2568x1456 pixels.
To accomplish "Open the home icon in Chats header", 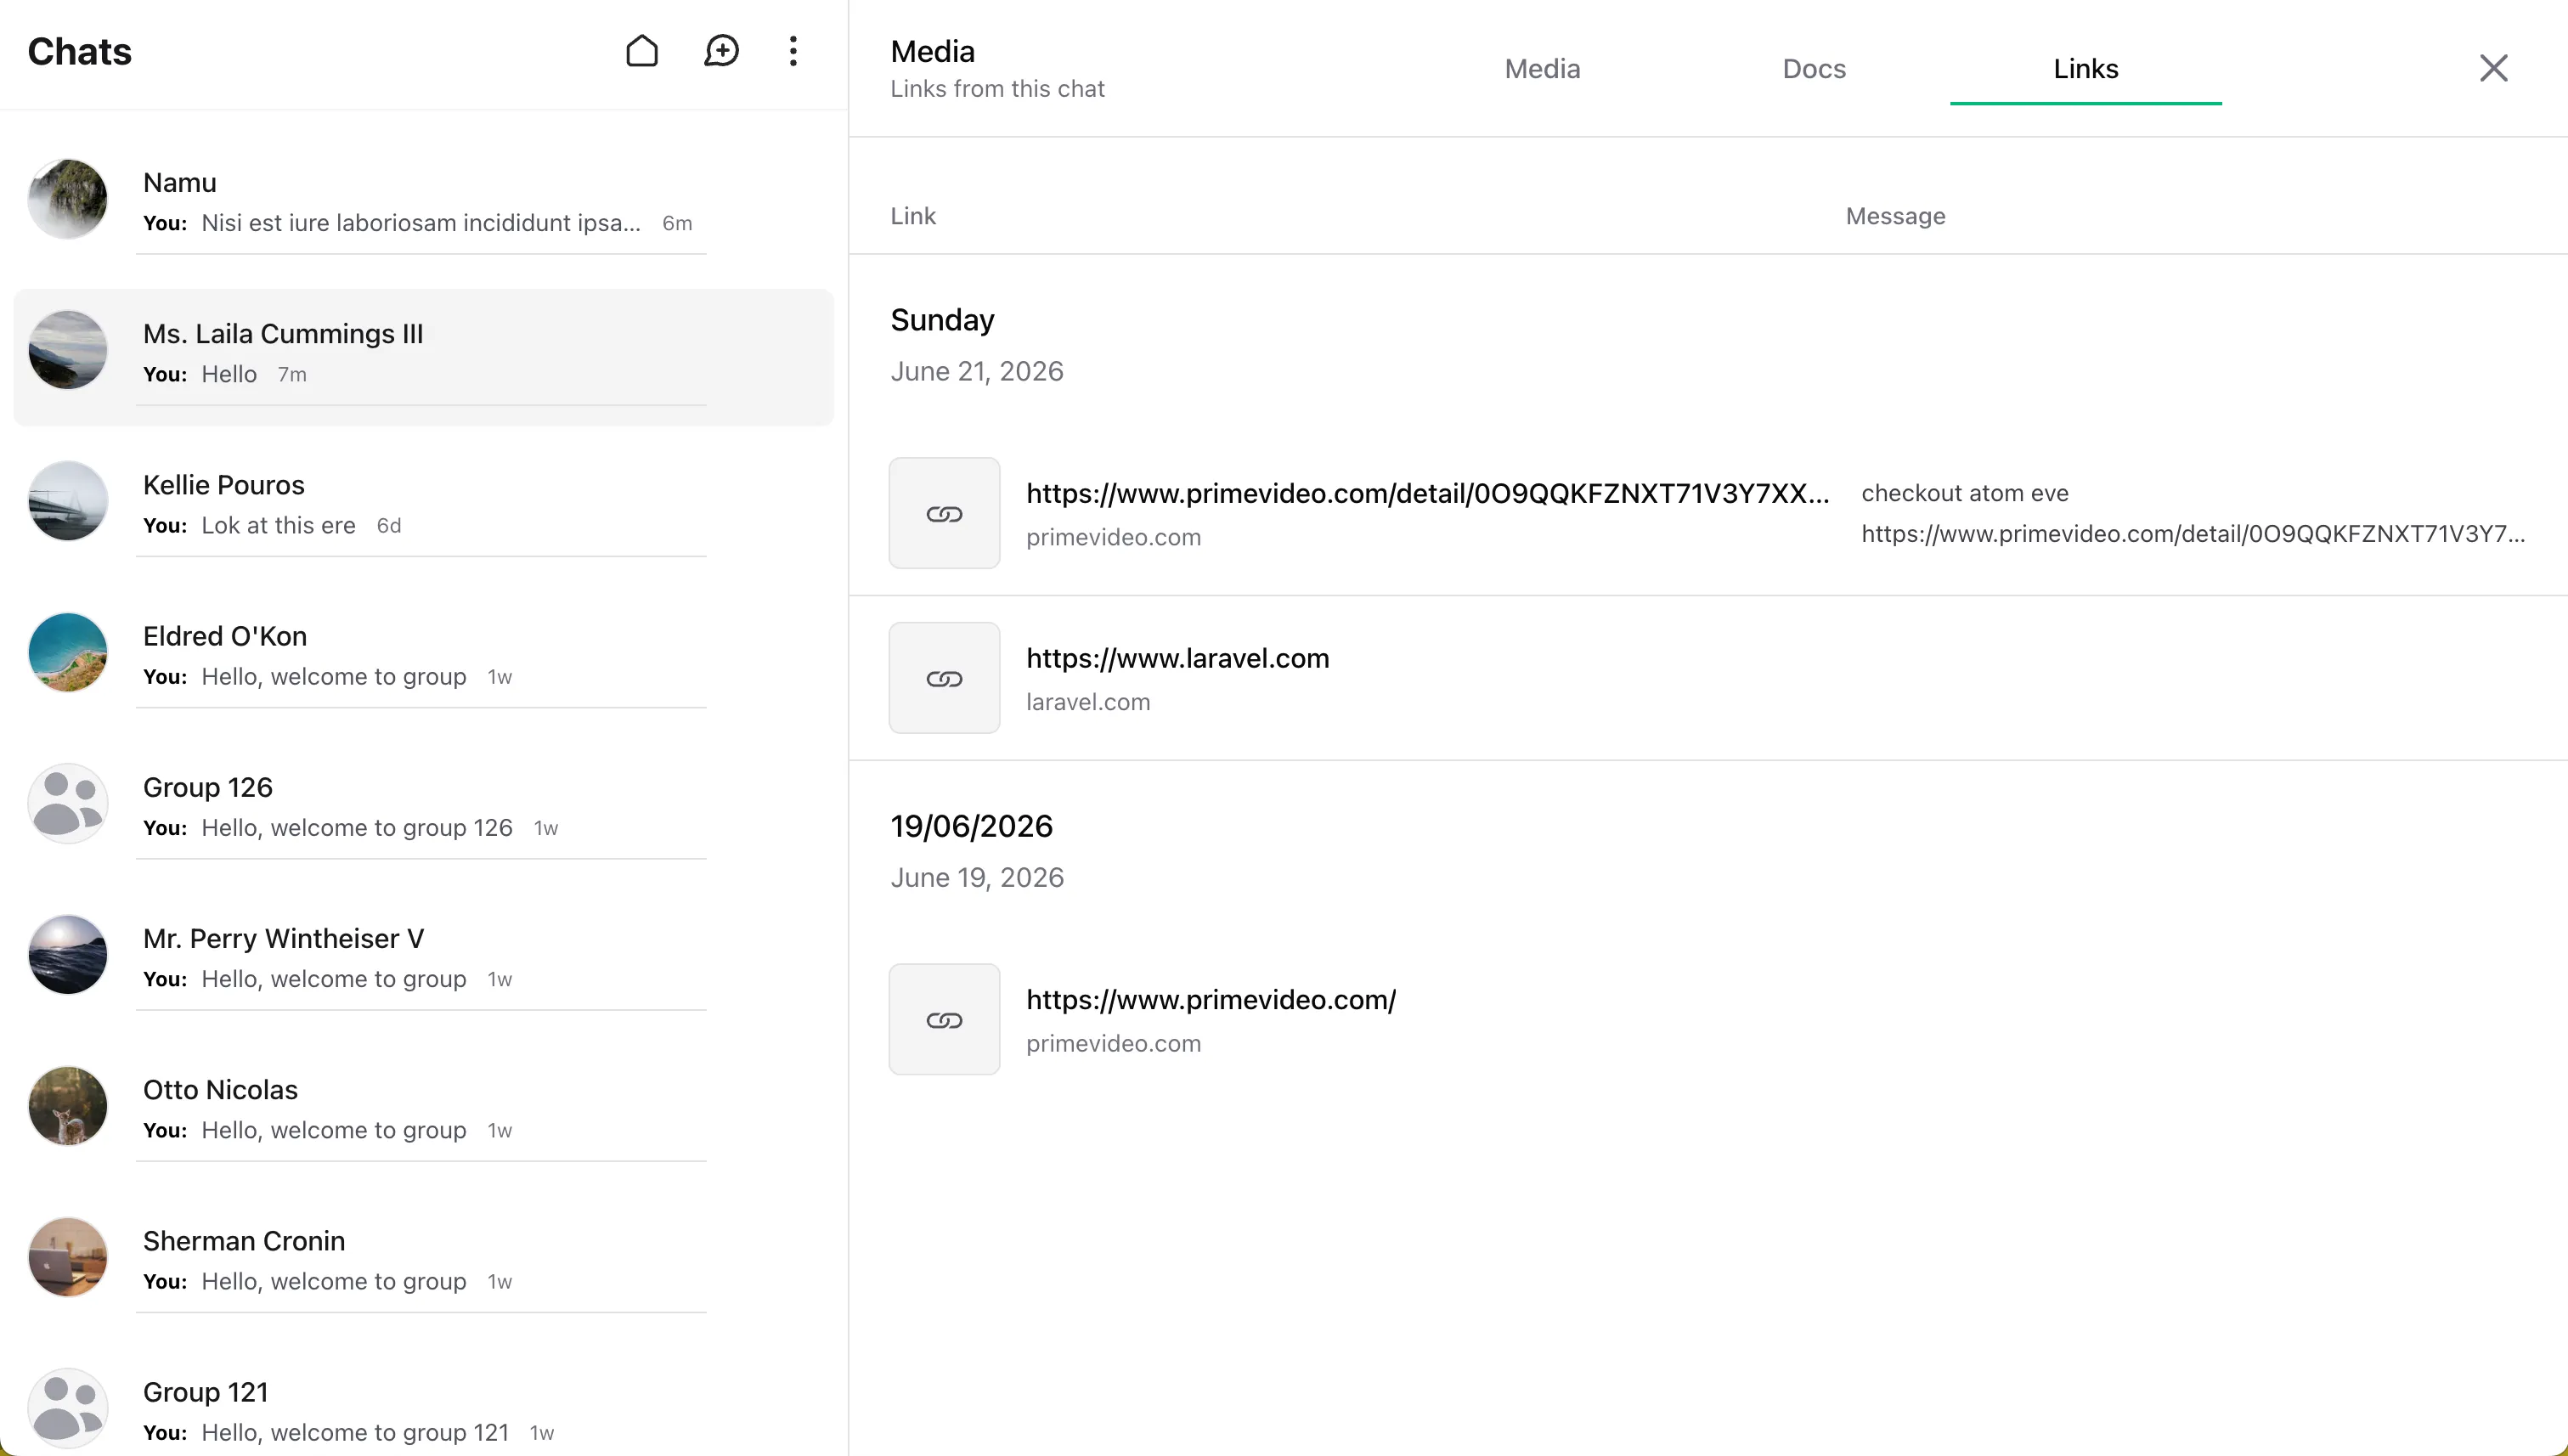I will (642, 51).
